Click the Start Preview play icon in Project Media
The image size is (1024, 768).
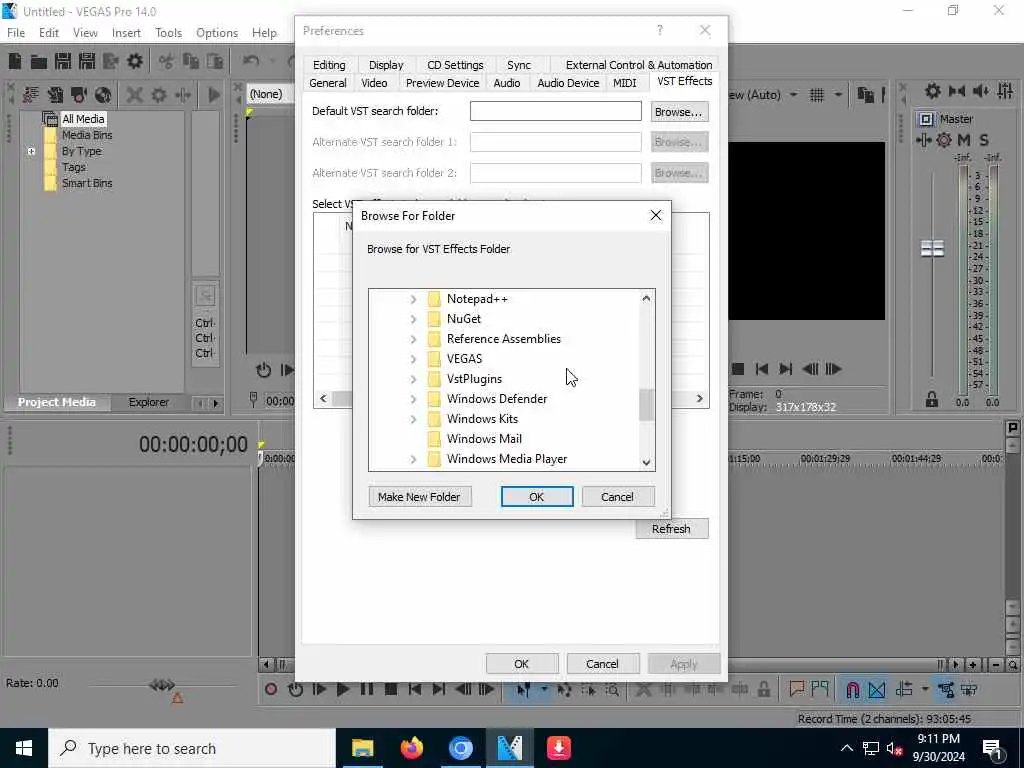coord(214,95)
